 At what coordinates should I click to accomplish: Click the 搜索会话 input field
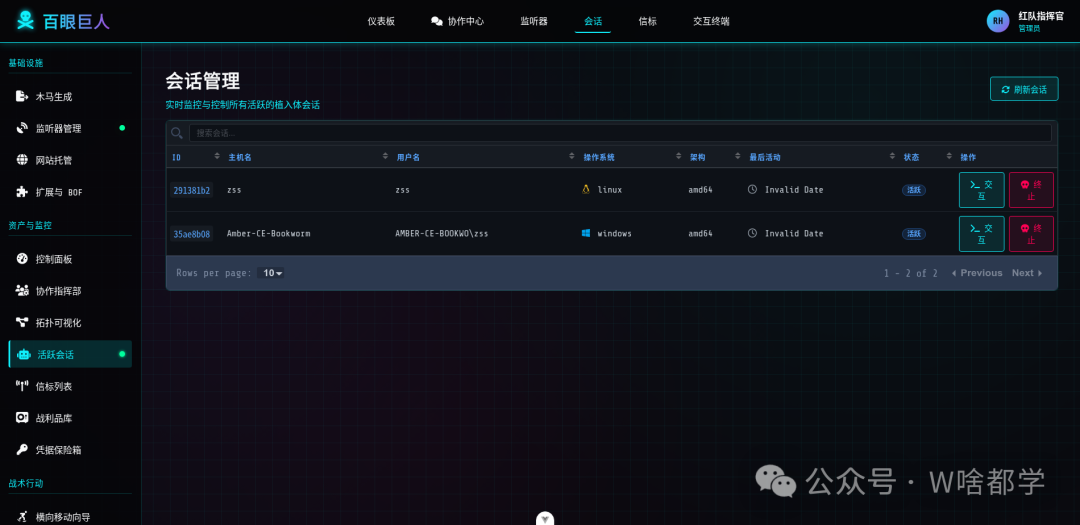click(620, 133)
